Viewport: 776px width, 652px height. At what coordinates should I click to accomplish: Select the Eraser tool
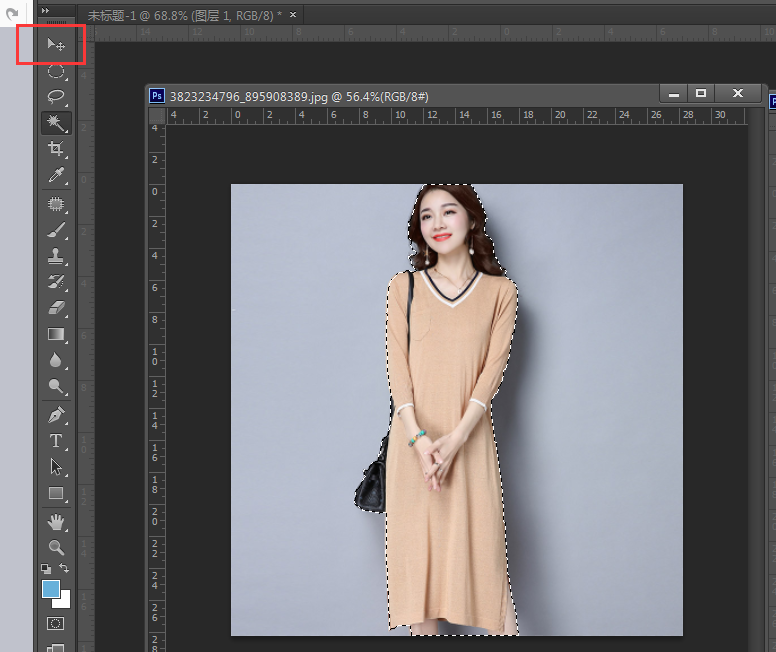[x=56, y=308]
